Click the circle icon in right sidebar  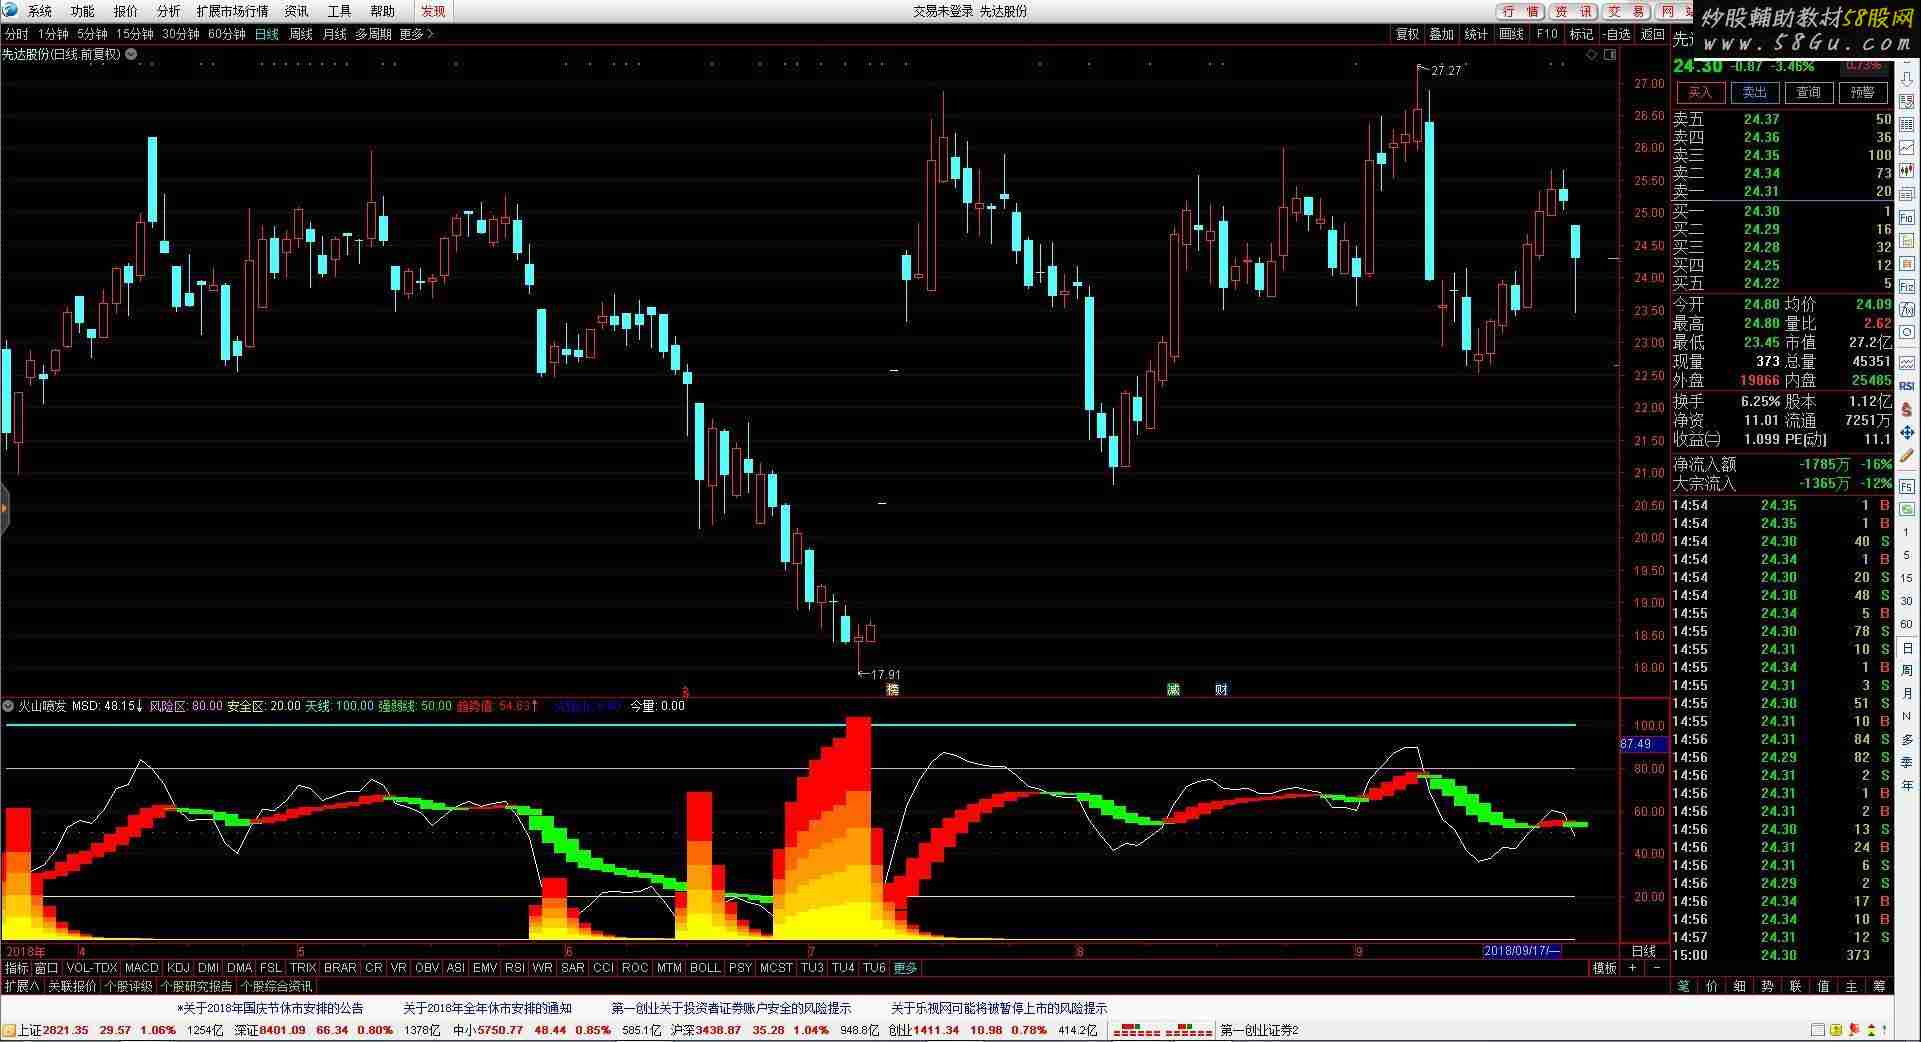1906,331
